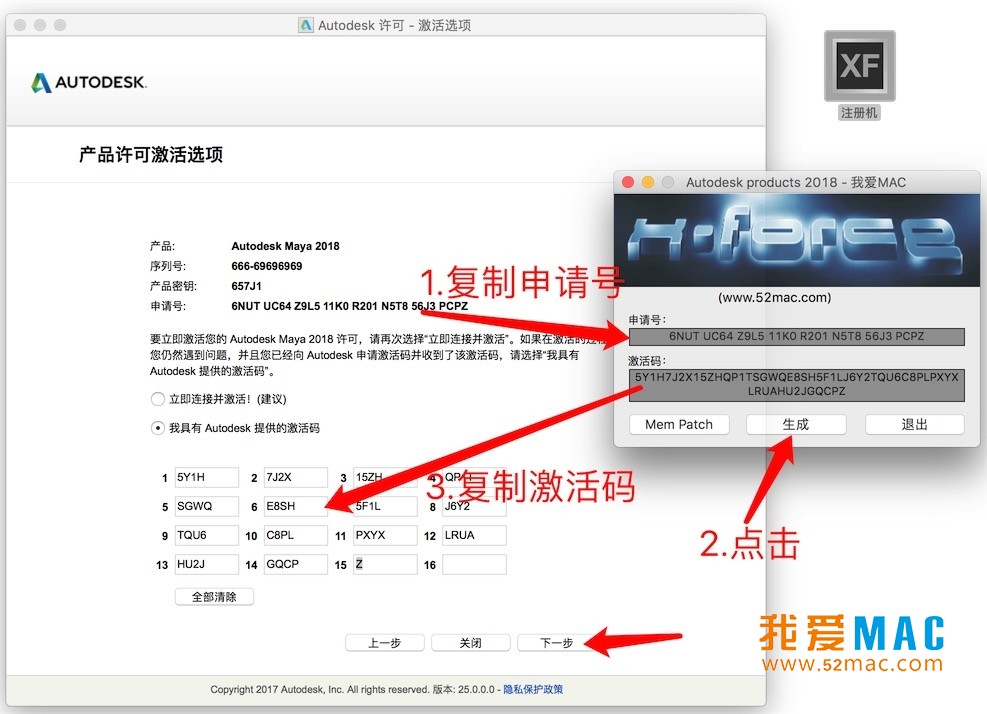Go back with the 上一步 button
The height and width of the screenshot is (714, 987).
(385, 643)
